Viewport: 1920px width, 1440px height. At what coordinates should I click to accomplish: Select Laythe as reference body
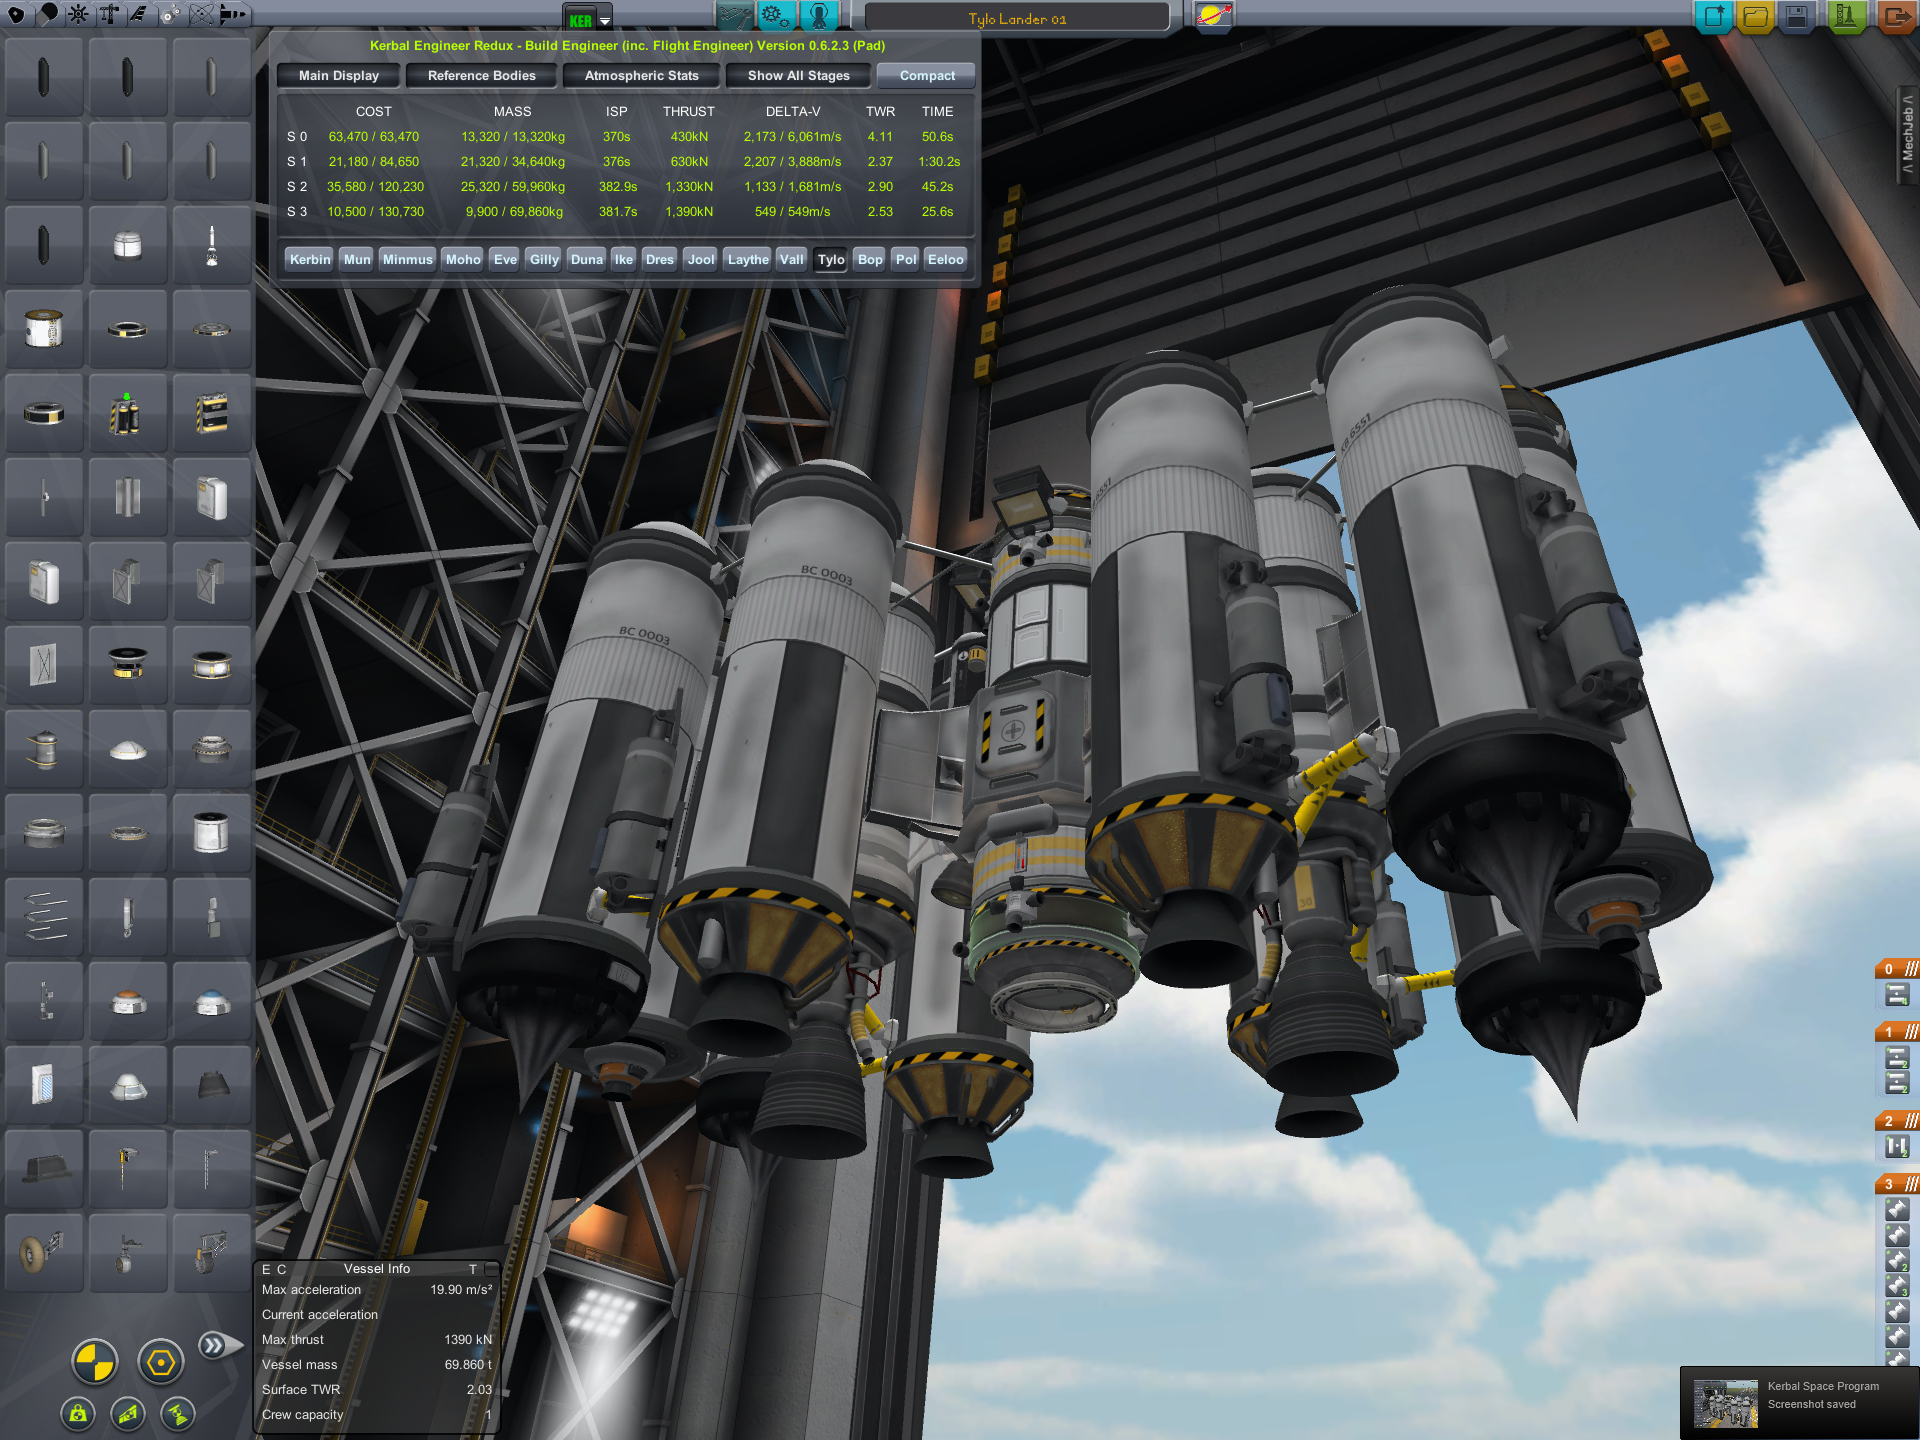(x=748, y=260)
